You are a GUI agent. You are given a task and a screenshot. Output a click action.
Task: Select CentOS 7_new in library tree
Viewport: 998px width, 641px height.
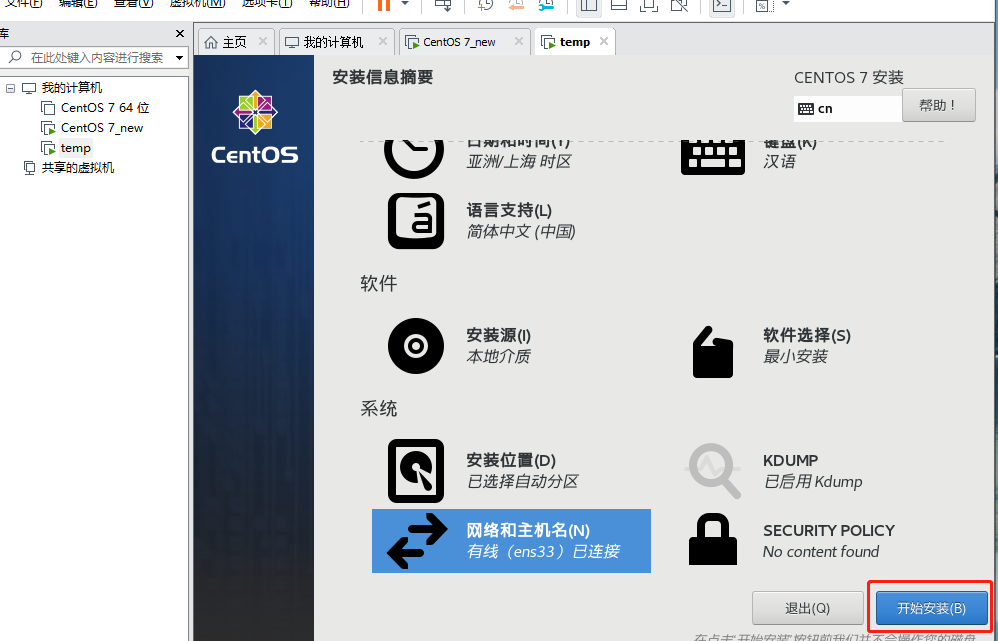pos(102,128)
